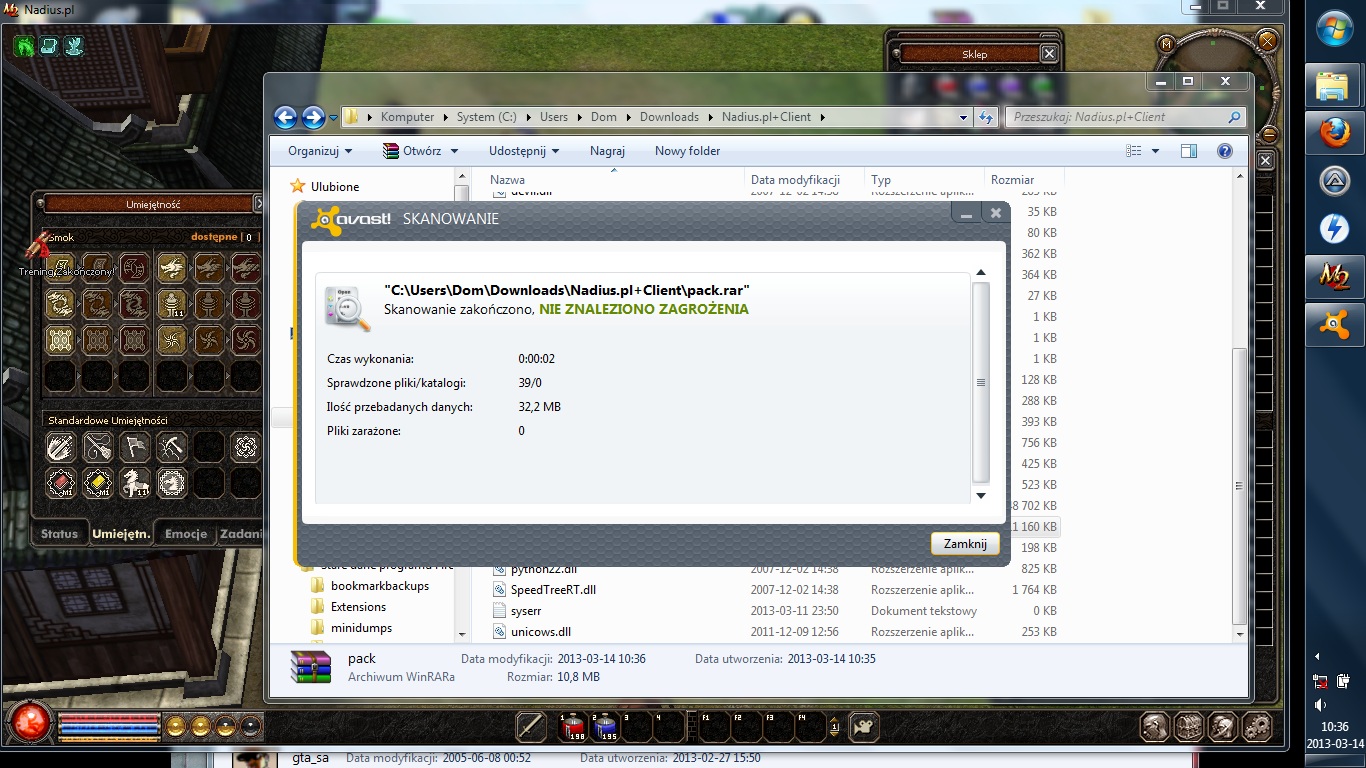
Task: Click the quickbar page switch arrows
Action: [x=835, y=727]
